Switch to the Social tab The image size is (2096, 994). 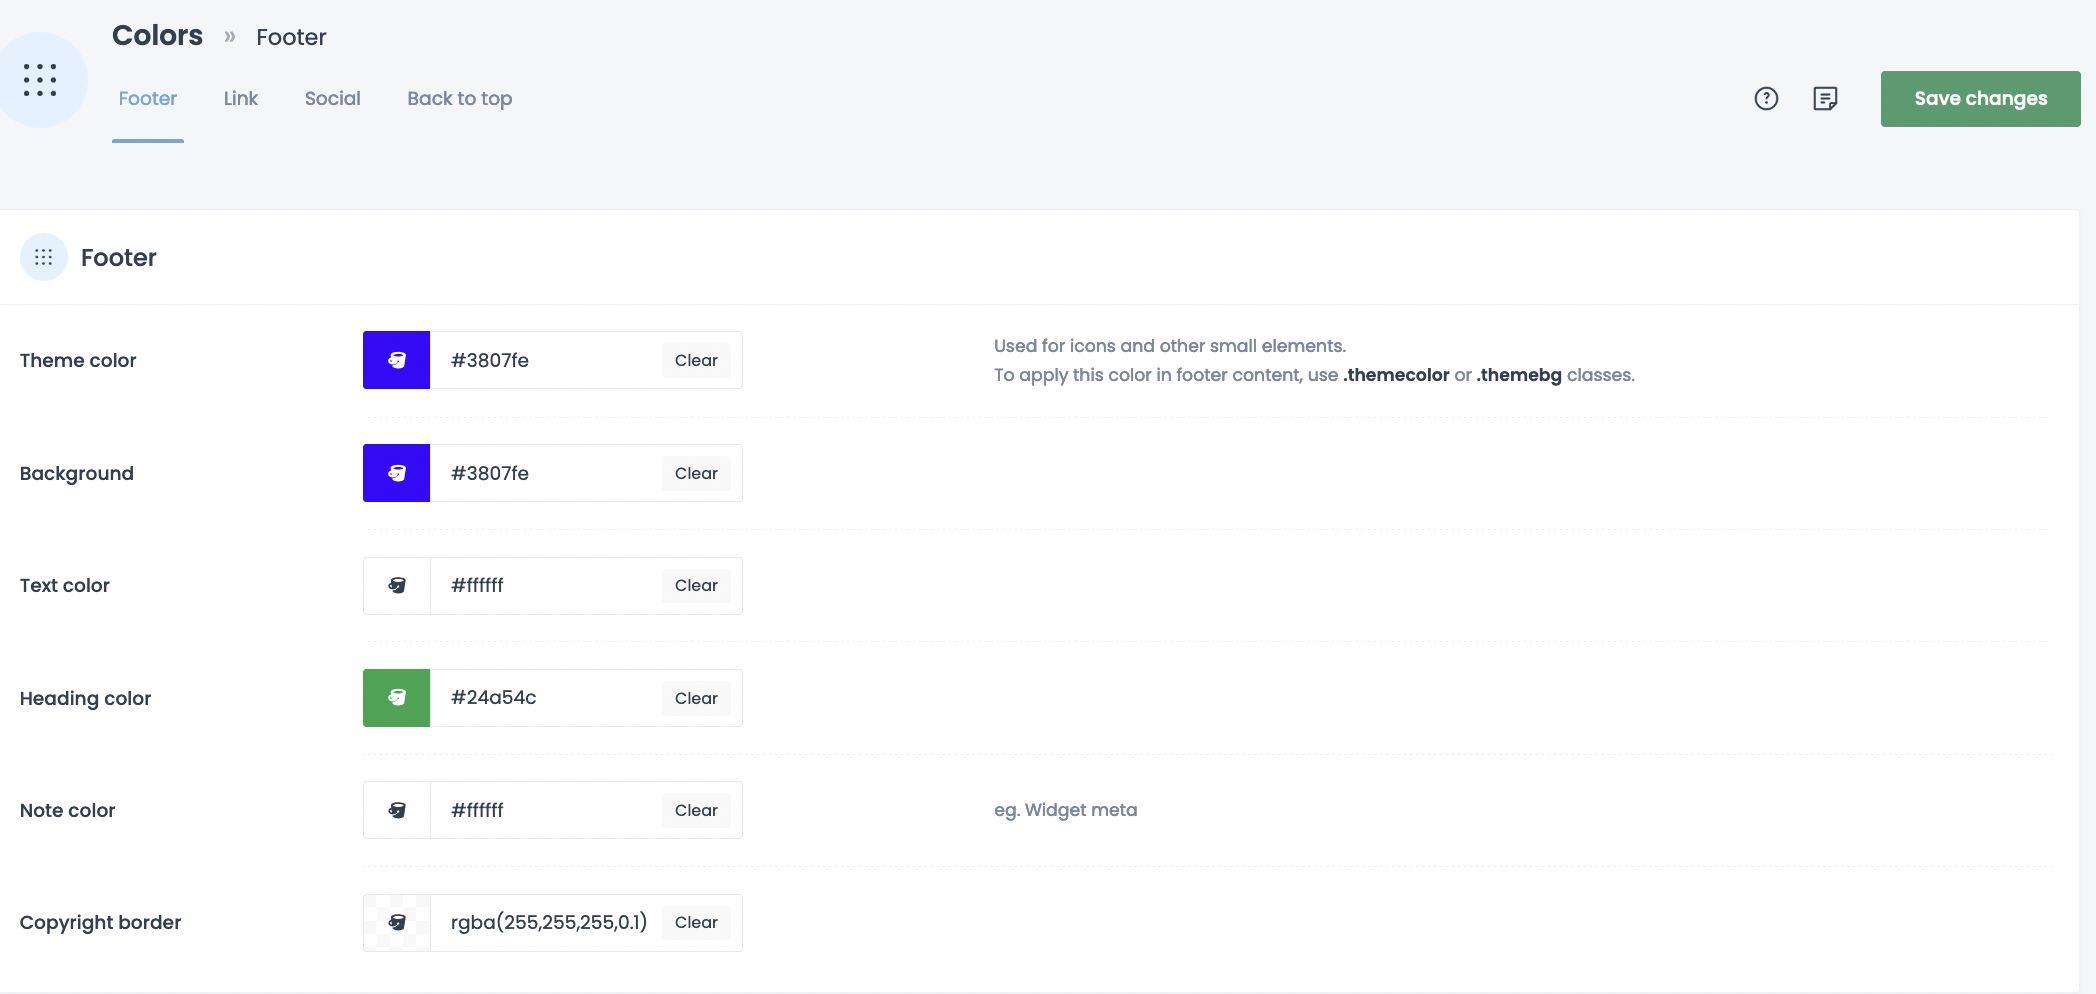333,98
